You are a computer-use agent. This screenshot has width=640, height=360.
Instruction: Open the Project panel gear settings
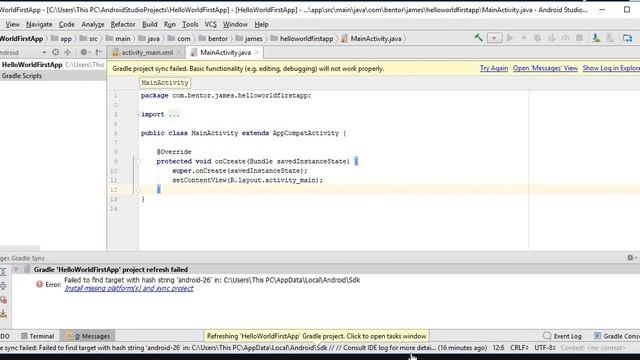coord(84,52)
